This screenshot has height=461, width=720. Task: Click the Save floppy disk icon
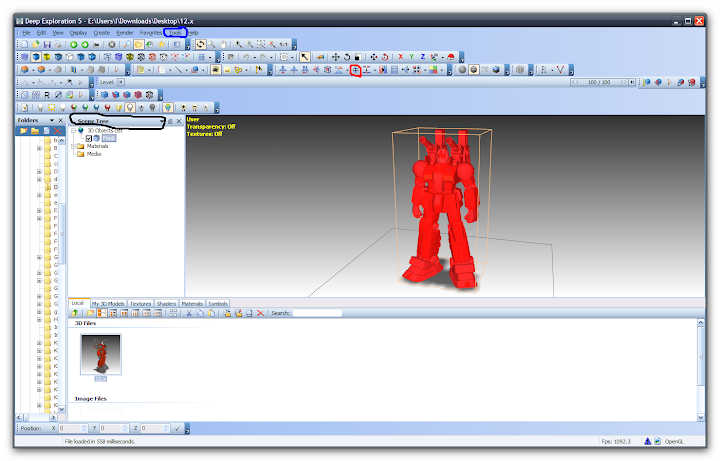47,45
